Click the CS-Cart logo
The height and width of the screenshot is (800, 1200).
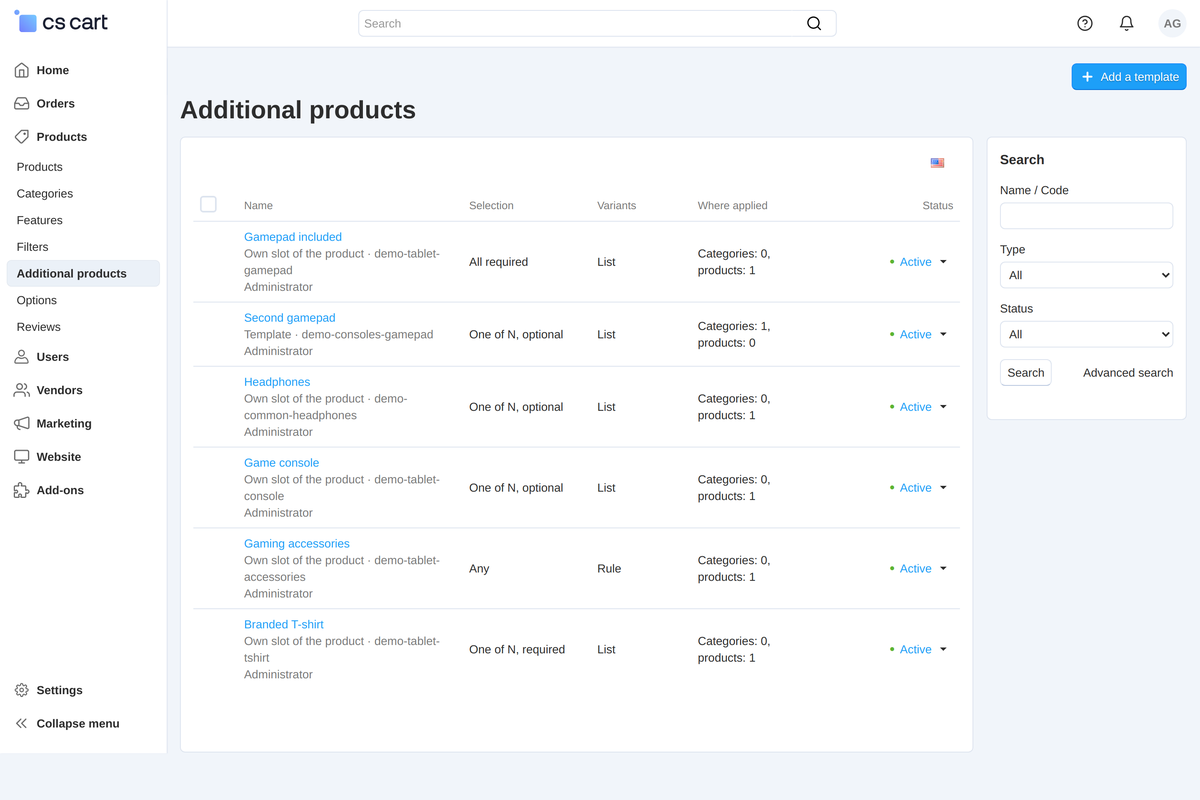62,22
